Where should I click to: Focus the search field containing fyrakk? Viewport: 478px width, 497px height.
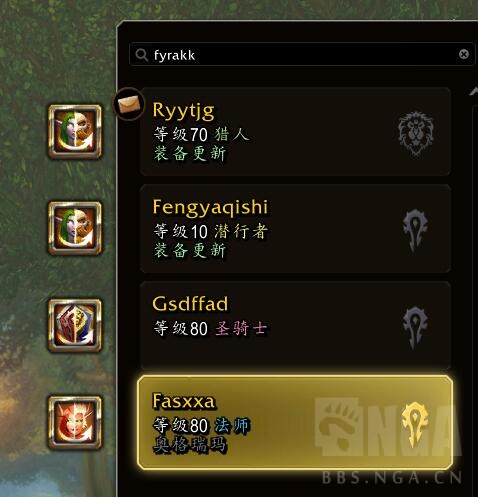point(302,54)
